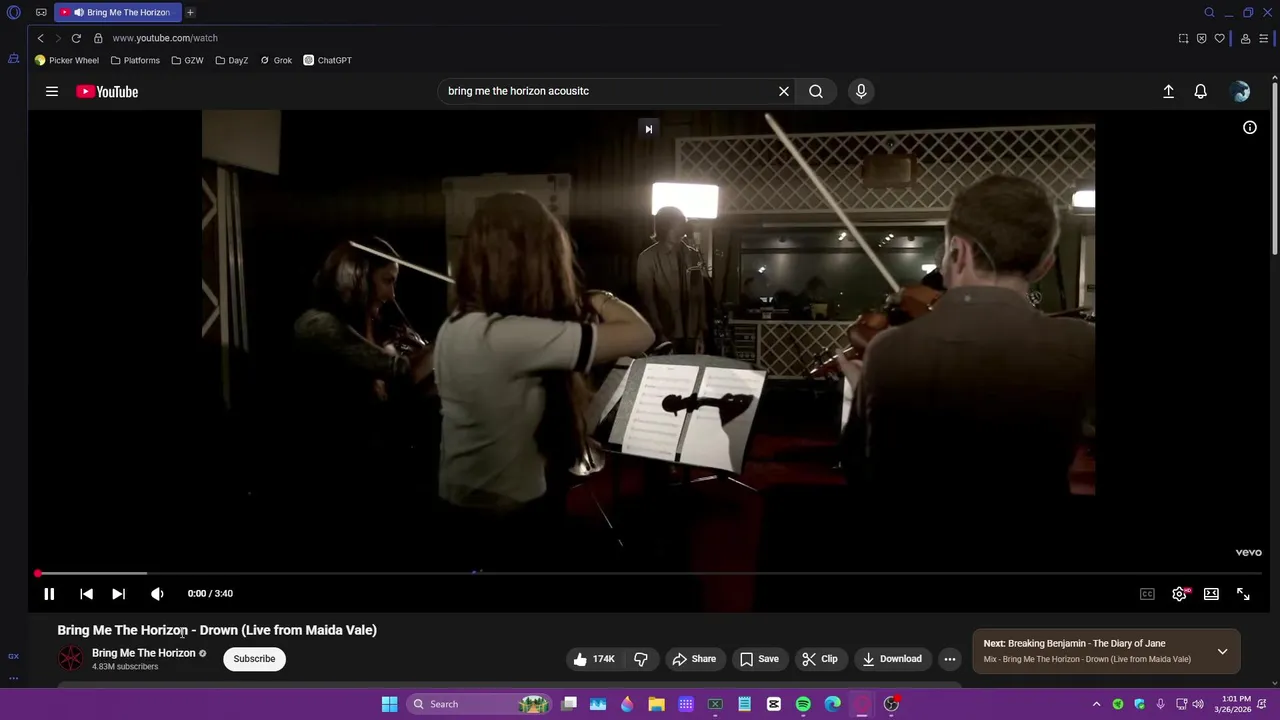Like the video (174K)
Viewport: 1280px width, 720px height.
pos(593,659)
